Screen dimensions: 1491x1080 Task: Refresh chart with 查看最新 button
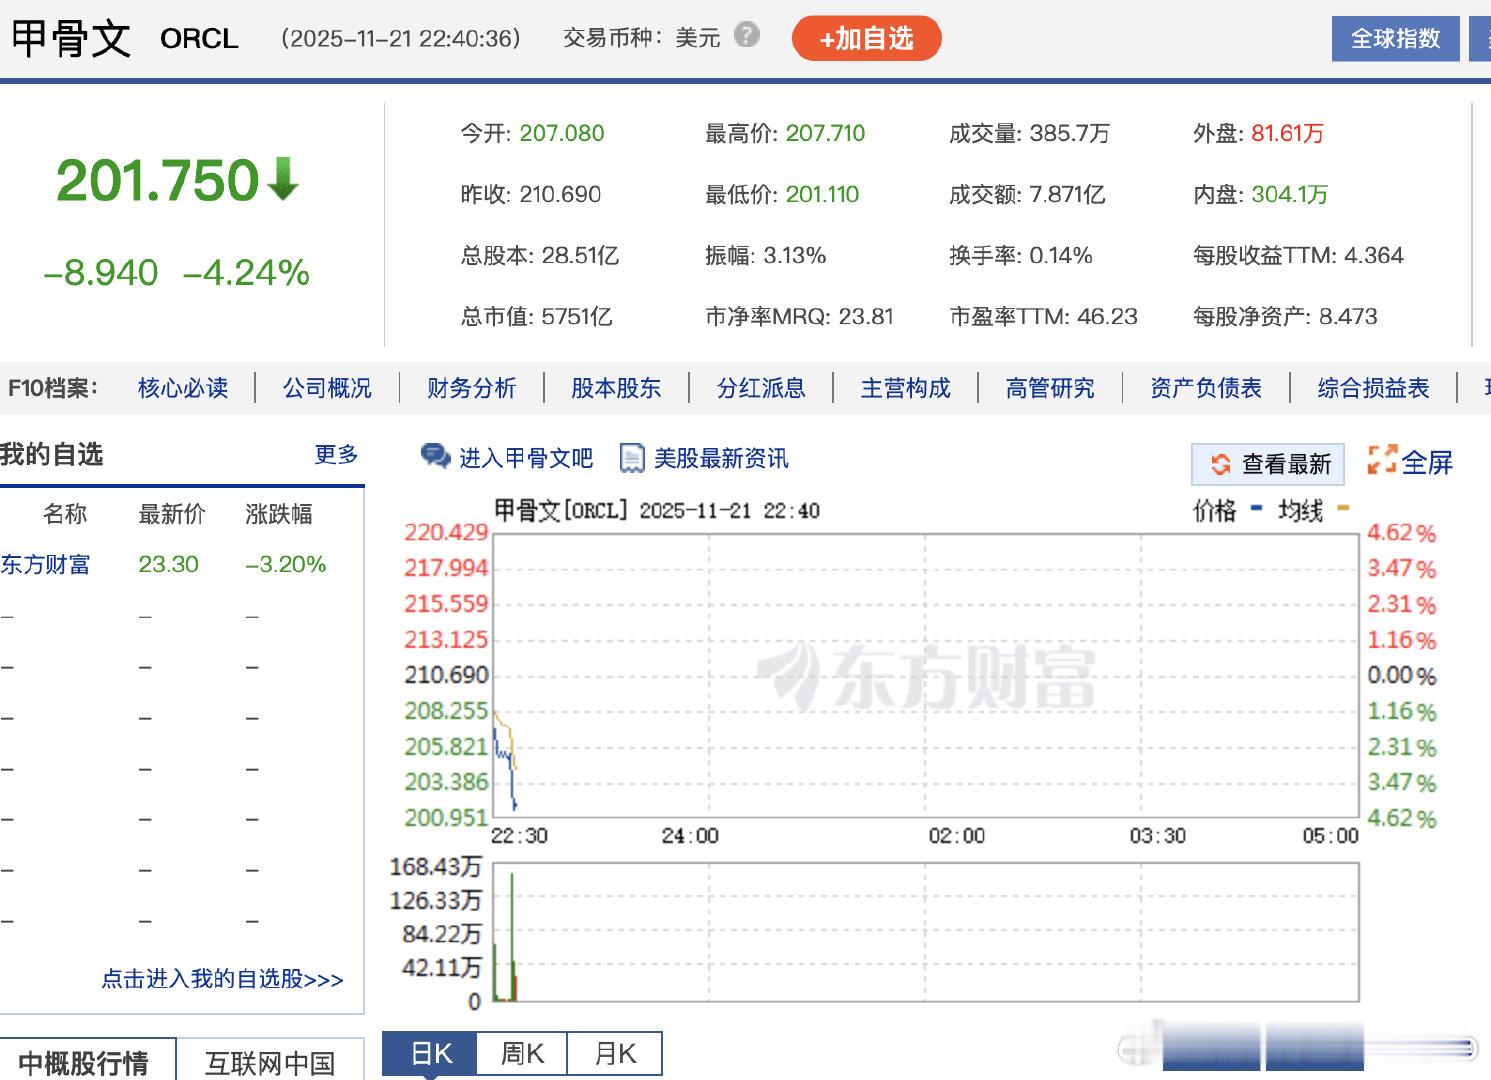coord(1267,464)
